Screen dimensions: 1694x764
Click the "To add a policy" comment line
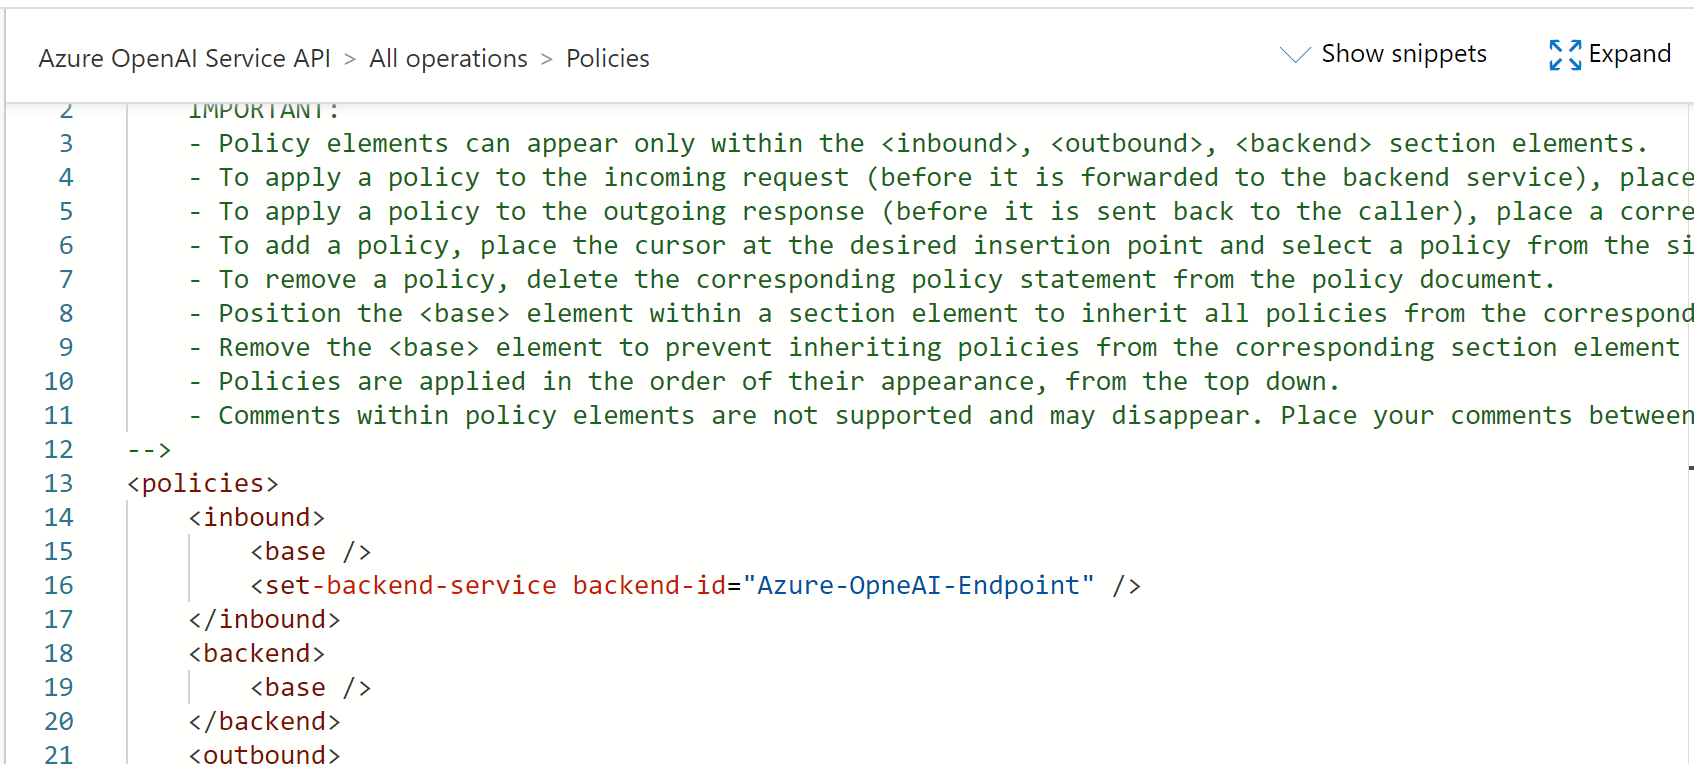(x=941, y=246)
